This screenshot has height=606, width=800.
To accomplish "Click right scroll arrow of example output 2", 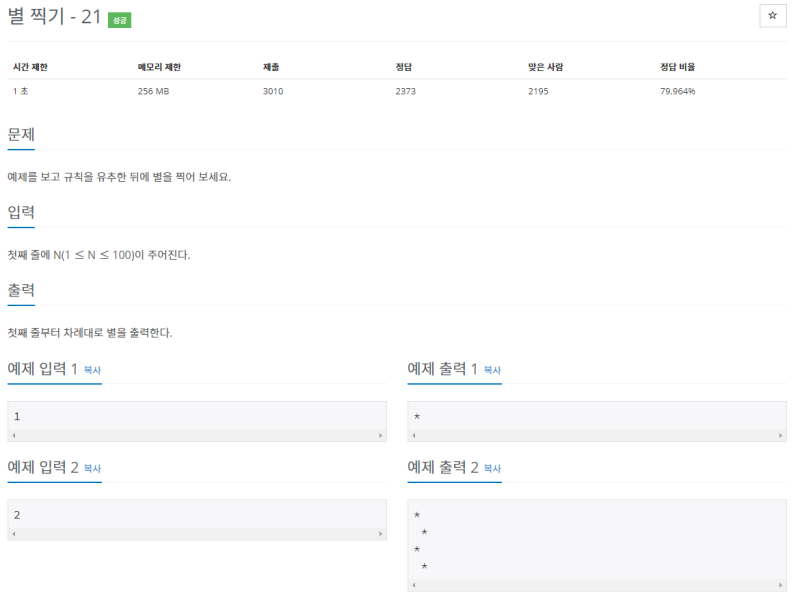I will point(781,586).
